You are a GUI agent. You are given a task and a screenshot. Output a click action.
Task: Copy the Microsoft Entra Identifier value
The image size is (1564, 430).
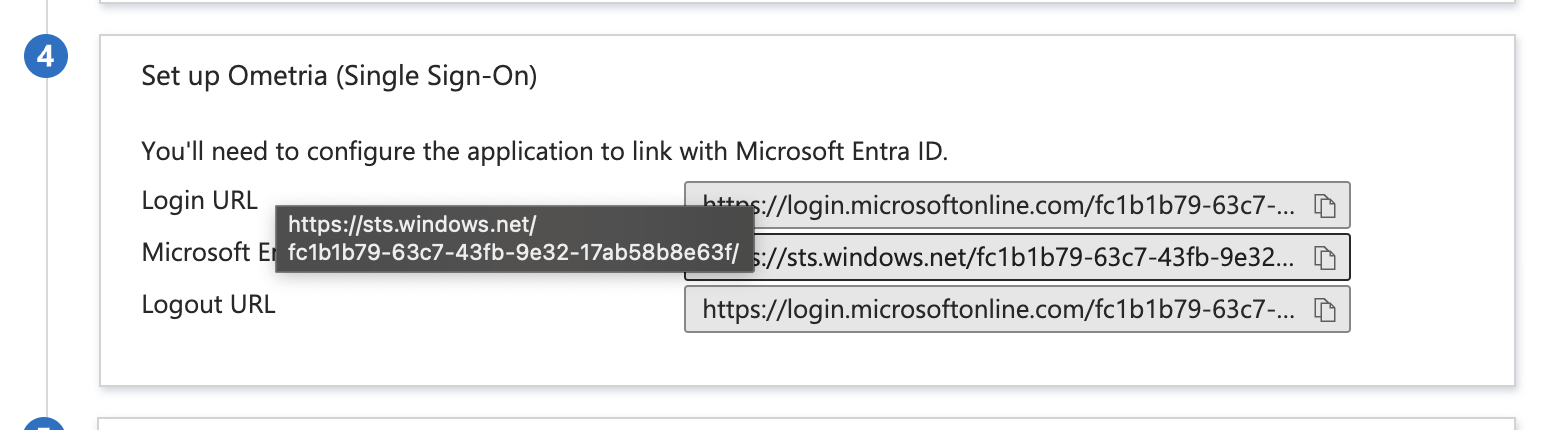[x=1325, y=258]
